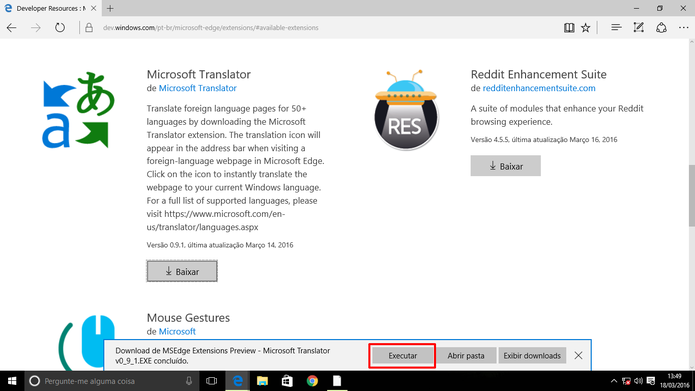
Task: Click Abrir pasta in download bar
Action: click(465, 356)
